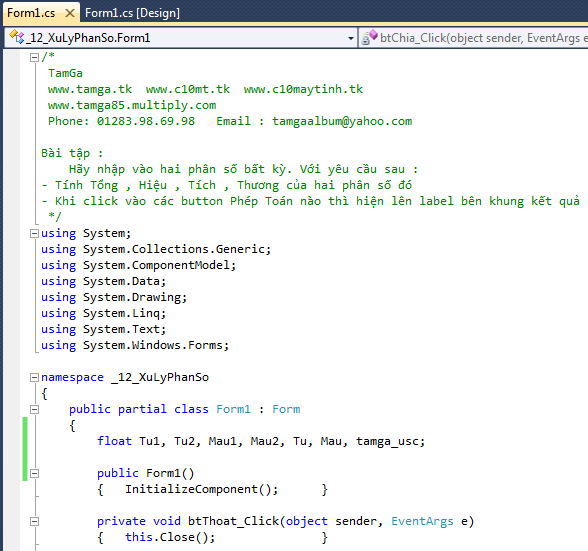Click the dropdown arrow of class selector
Screen dimensions: 588x551
[x=351, y=38]
